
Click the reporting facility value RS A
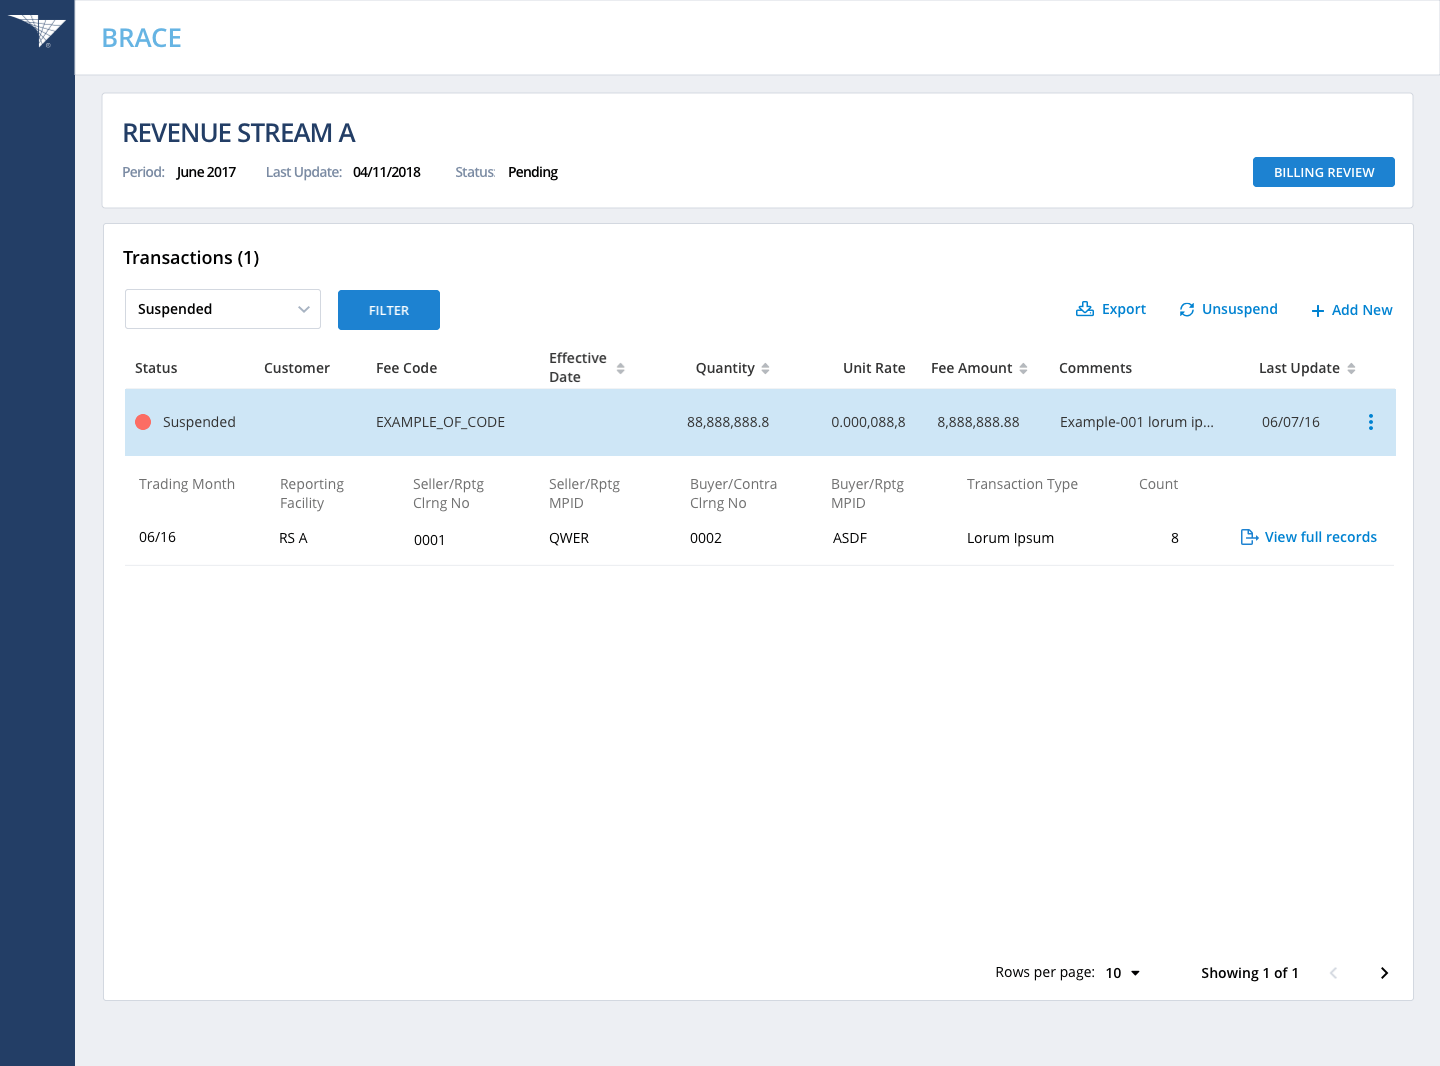293,538
